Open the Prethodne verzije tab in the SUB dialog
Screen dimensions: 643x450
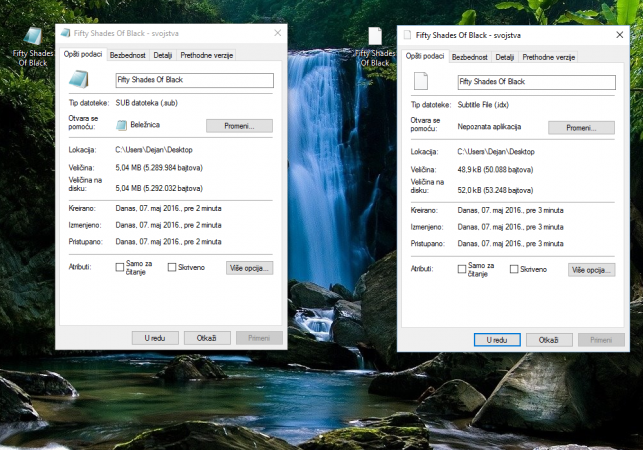click(207, 55)
